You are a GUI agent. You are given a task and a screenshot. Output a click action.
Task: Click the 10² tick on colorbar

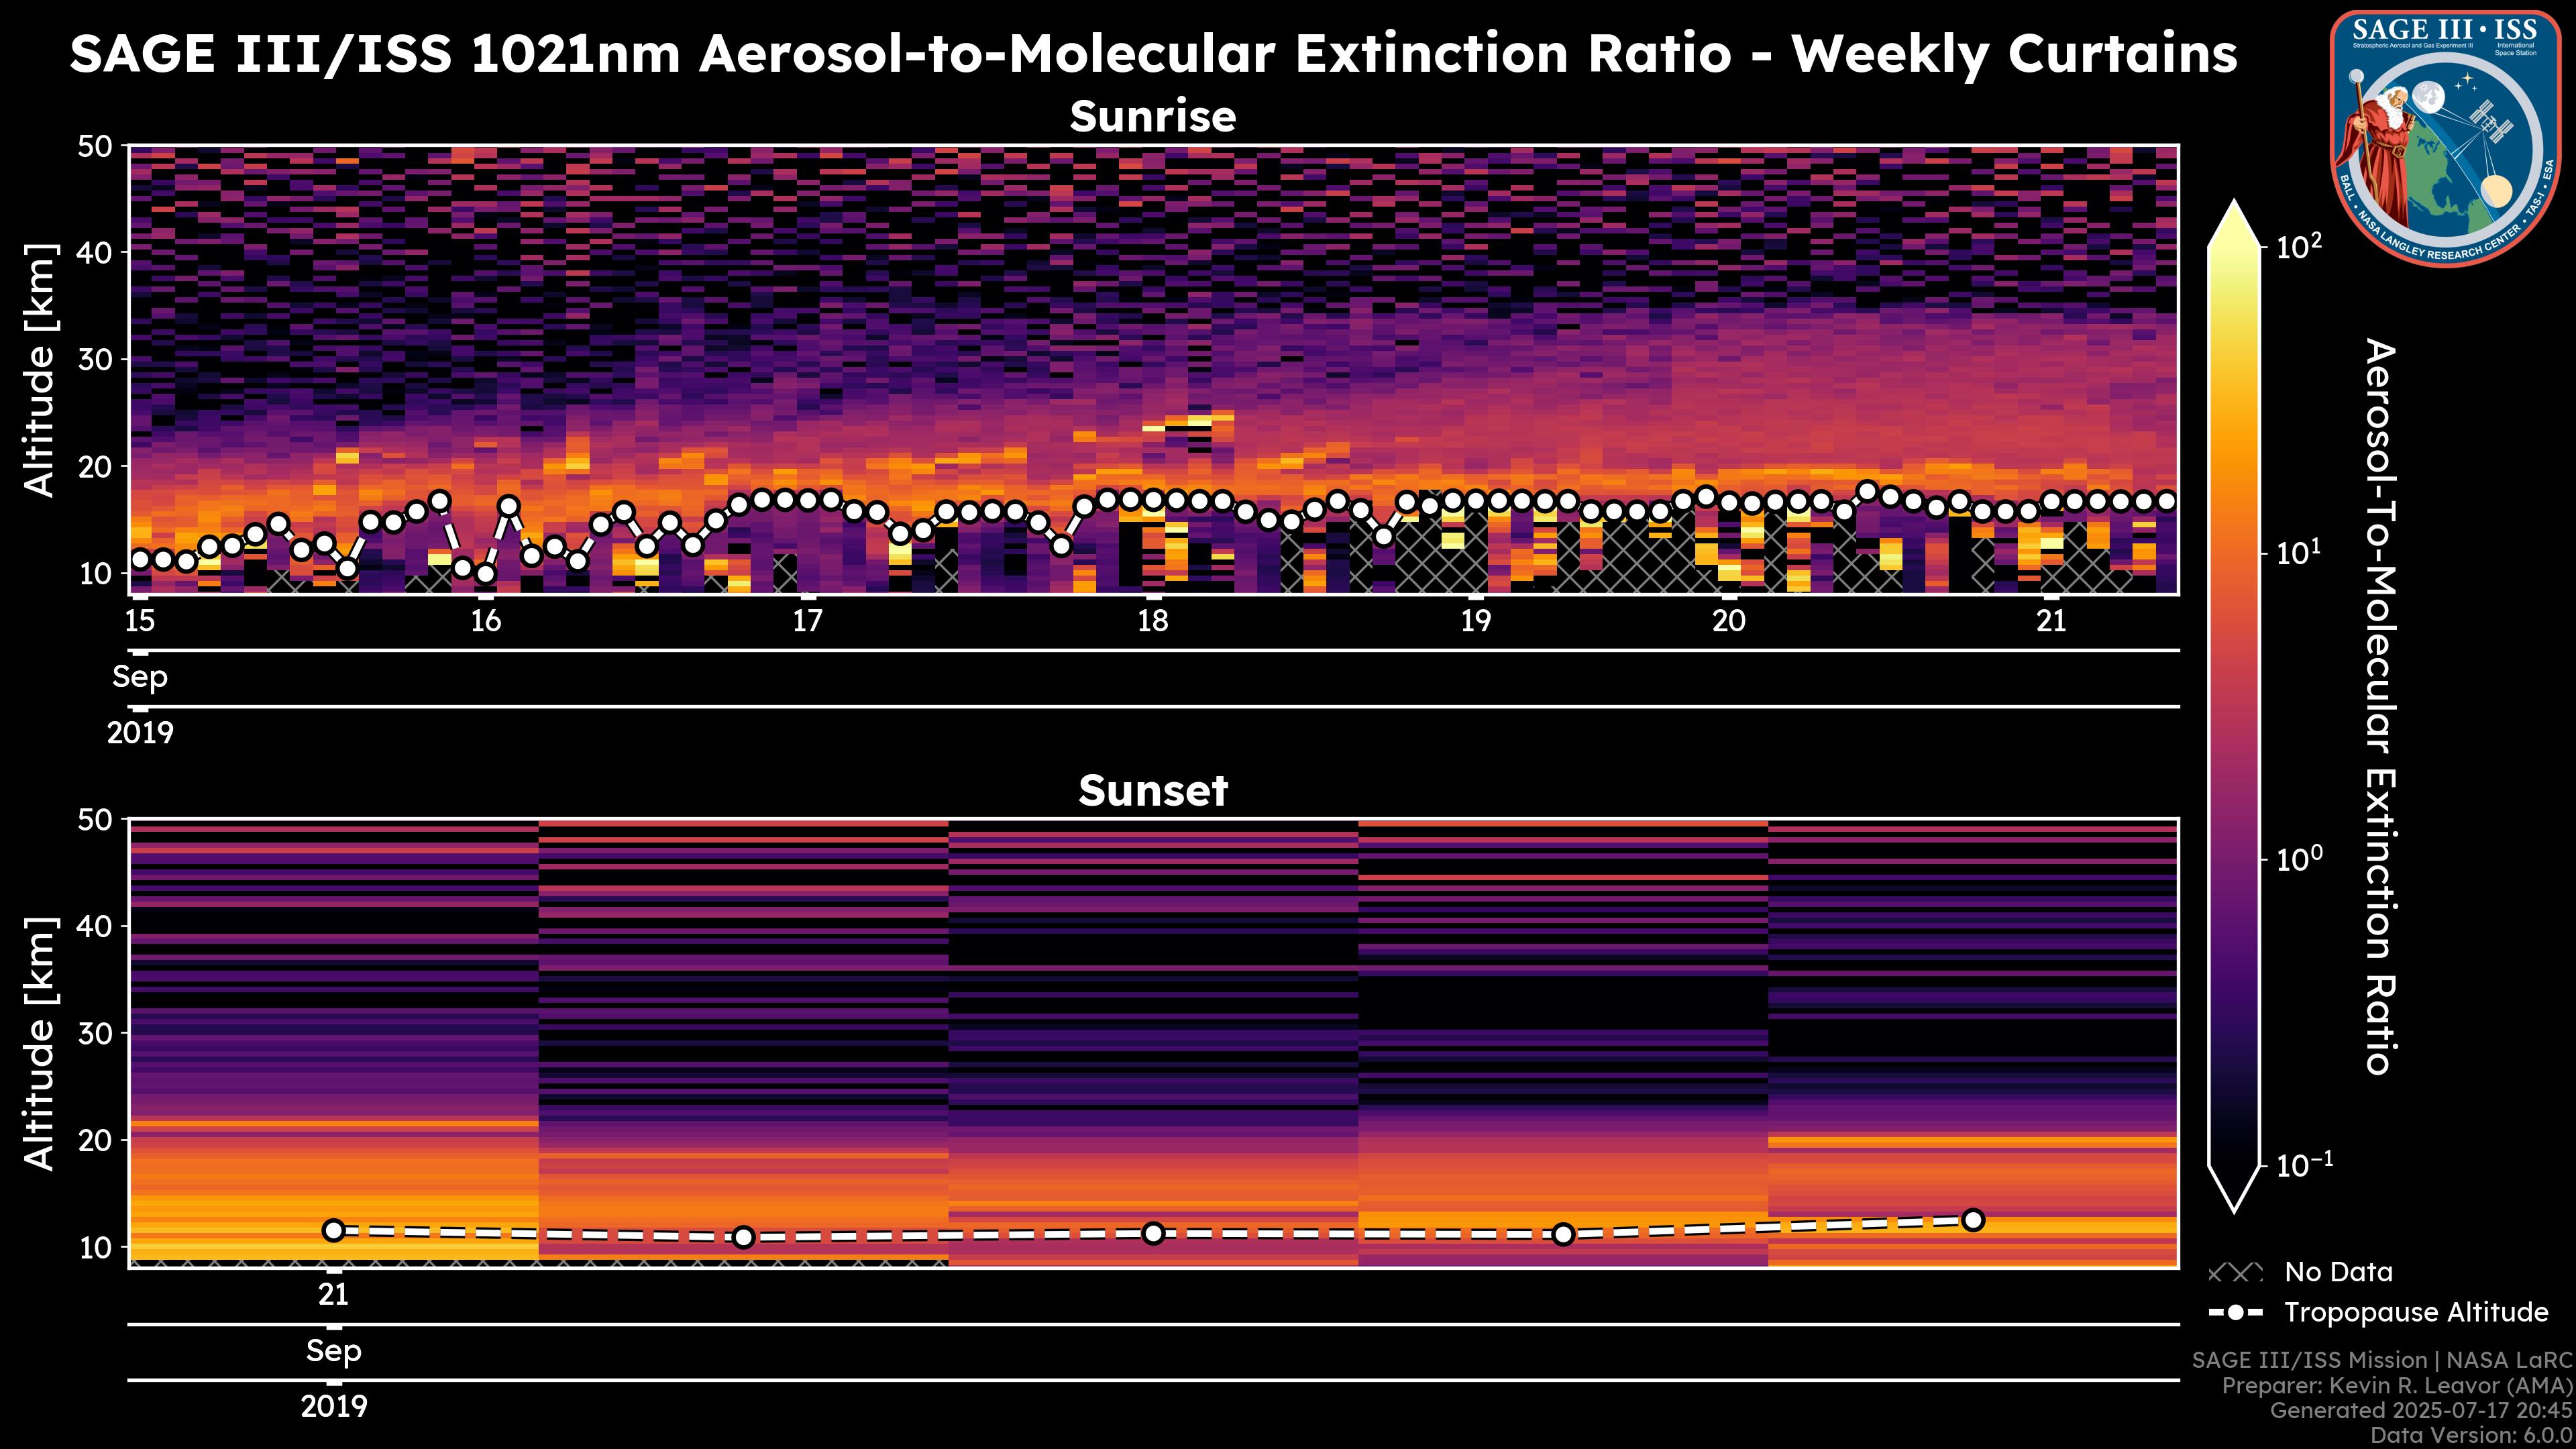[2301, 246]
